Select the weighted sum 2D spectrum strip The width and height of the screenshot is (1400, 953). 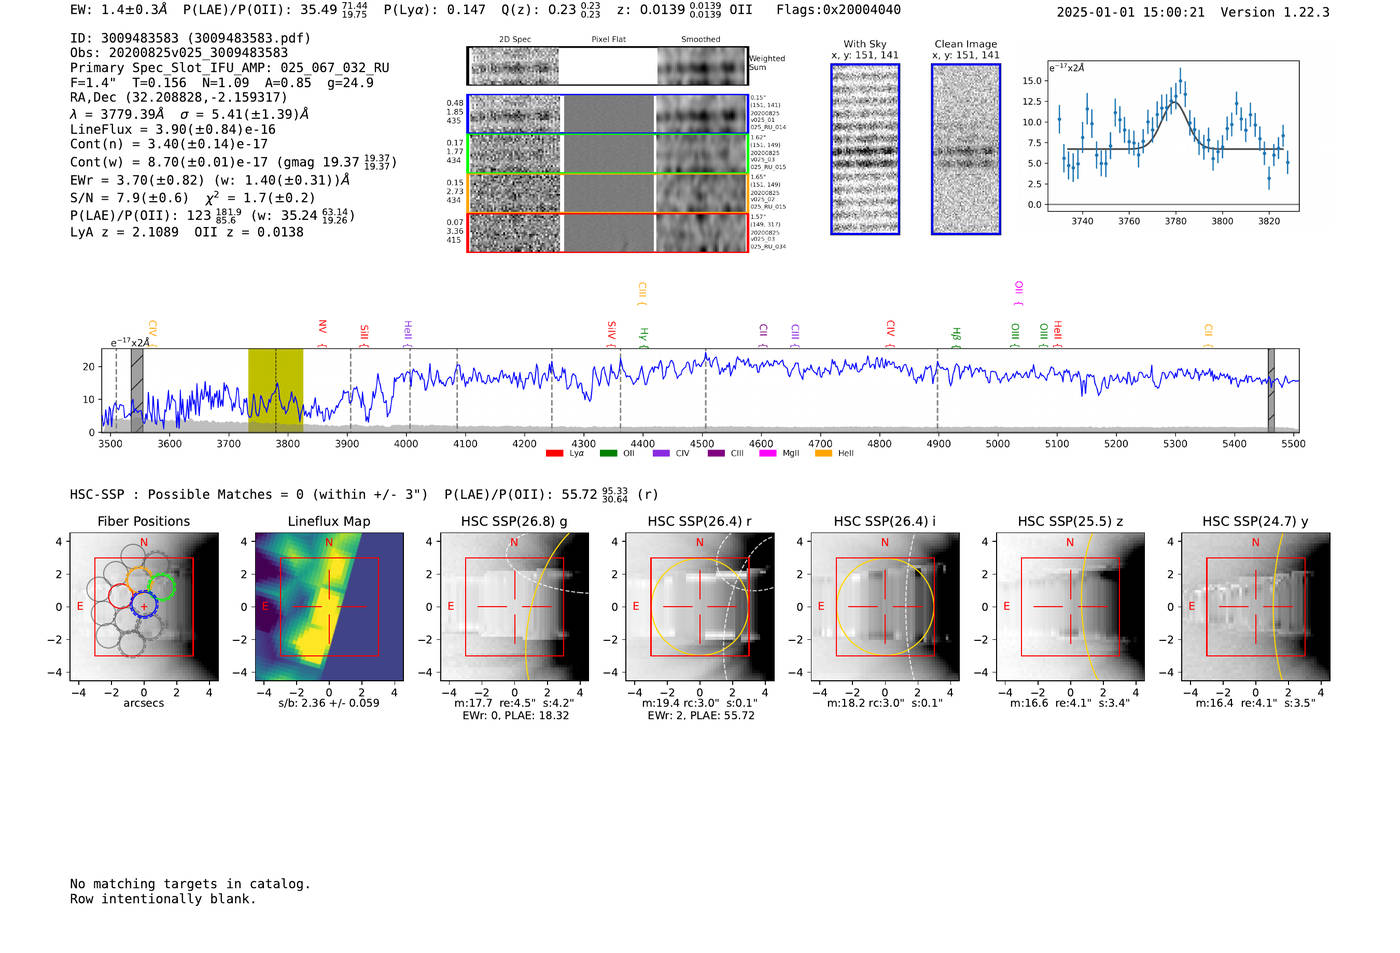608,66
